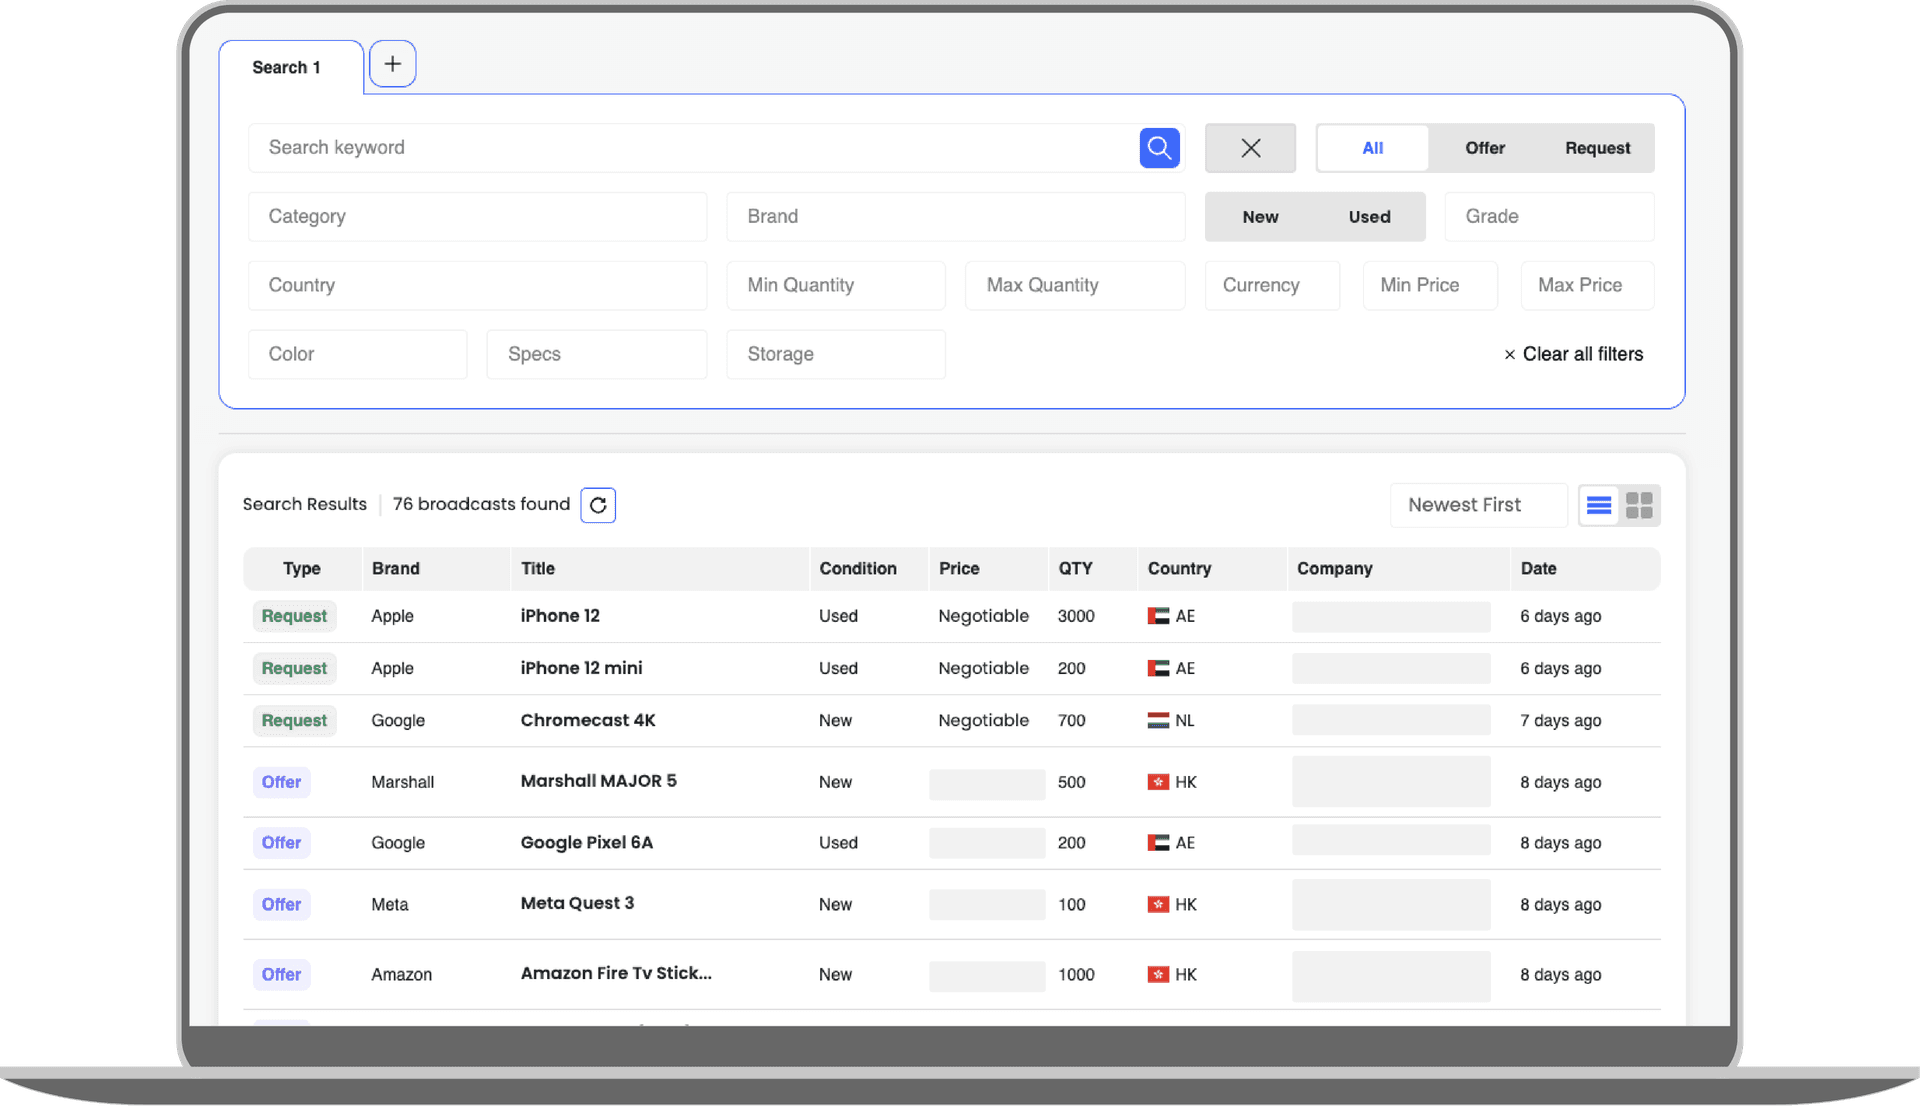This screenshot has height=1106, width=1920.
Task: Click Offer badge in the Google Pixel 6A row
Action: (x=281, y=843)
